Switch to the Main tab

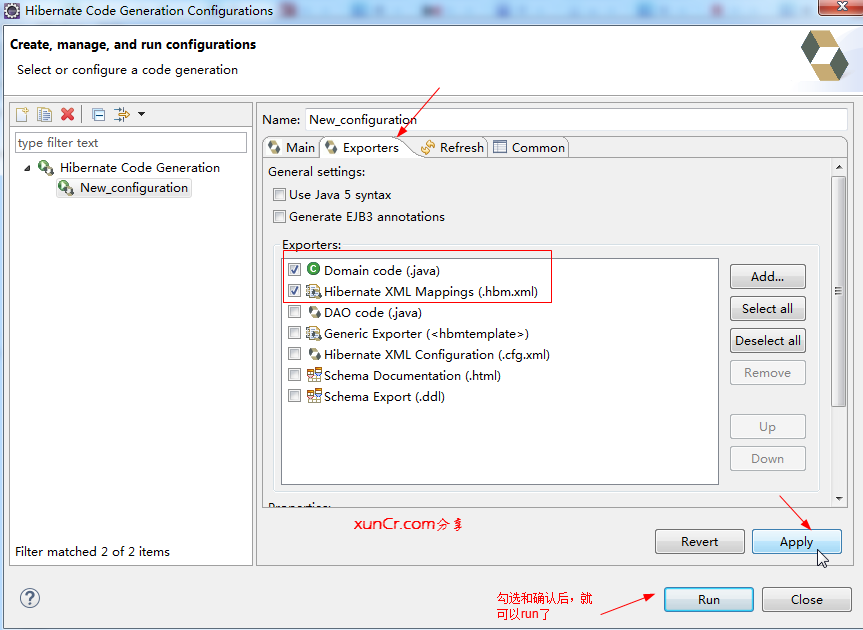pos(292,147)
